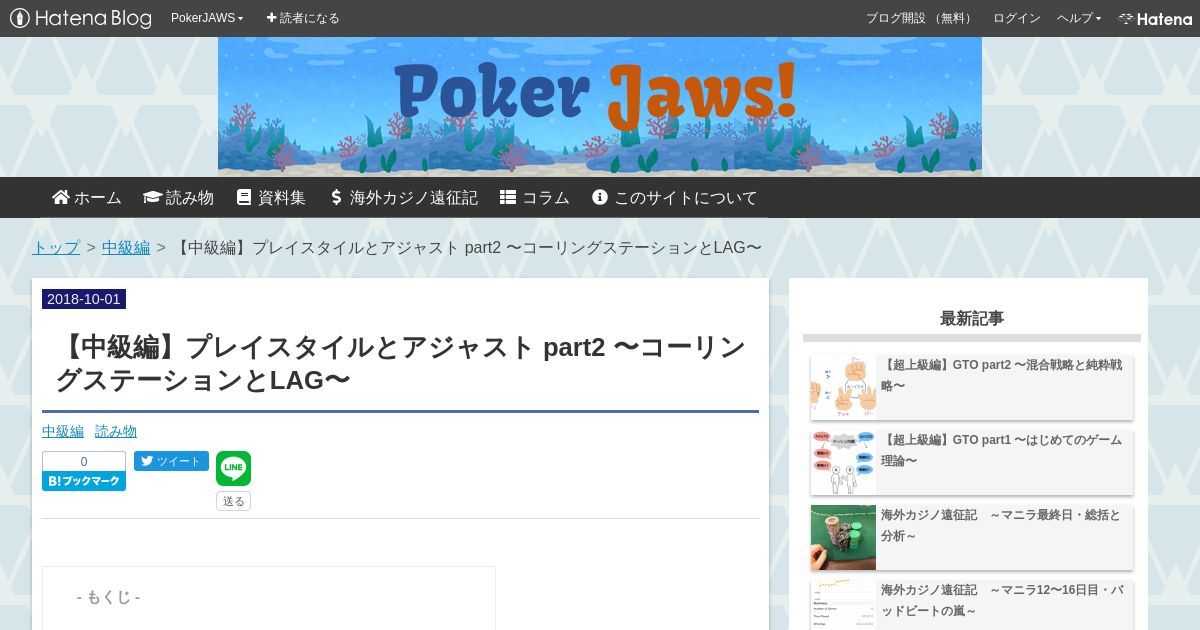Click the 中級編 category tag under the title
This screenshot has height=630, width=1200.
click(x=63, y=431)
